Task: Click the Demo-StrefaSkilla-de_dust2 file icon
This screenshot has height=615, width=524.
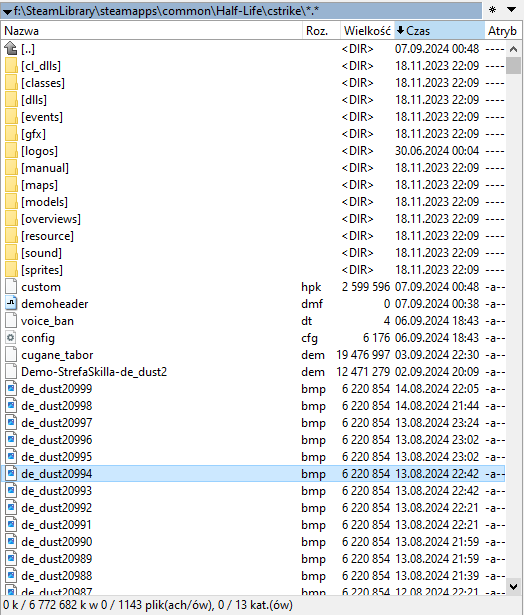Action: [x=11, y=372]
